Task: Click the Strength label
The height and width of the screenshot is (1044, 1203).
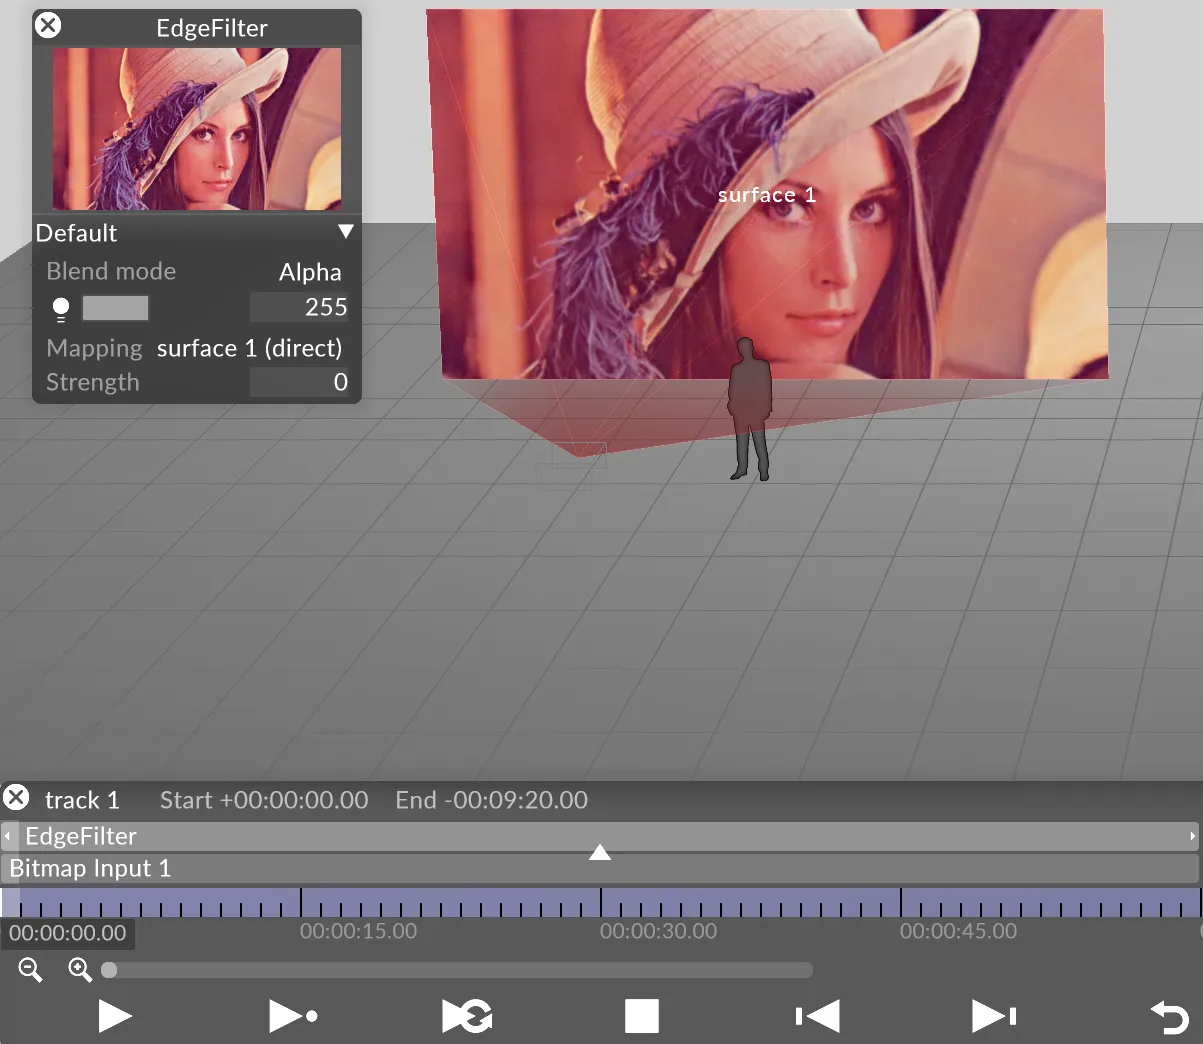Action: pos(93,382)
